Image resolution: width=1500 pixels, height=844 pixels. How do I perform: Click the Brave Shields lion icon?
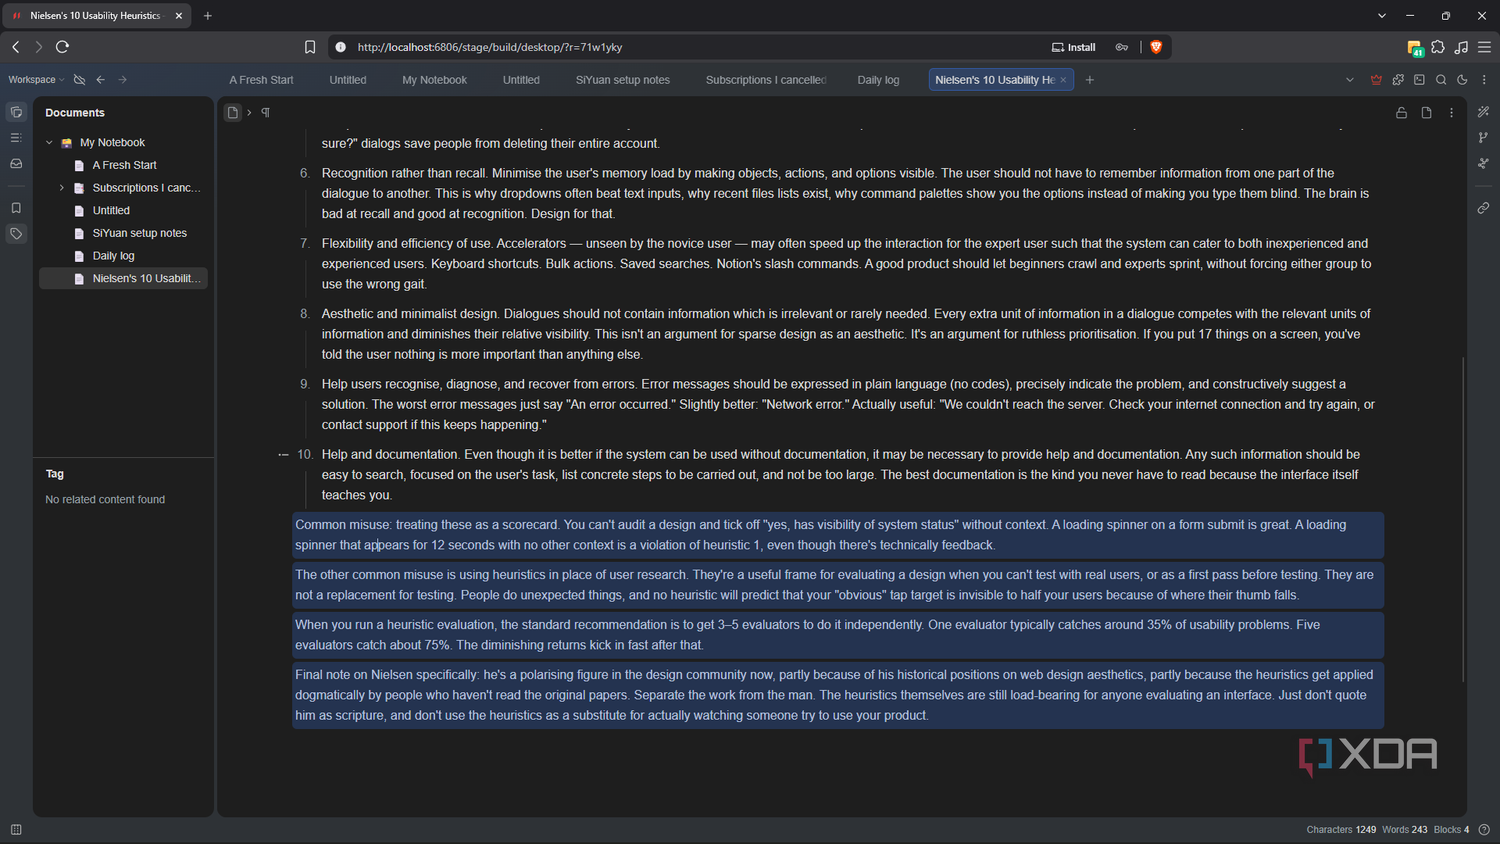[1156, 47]
